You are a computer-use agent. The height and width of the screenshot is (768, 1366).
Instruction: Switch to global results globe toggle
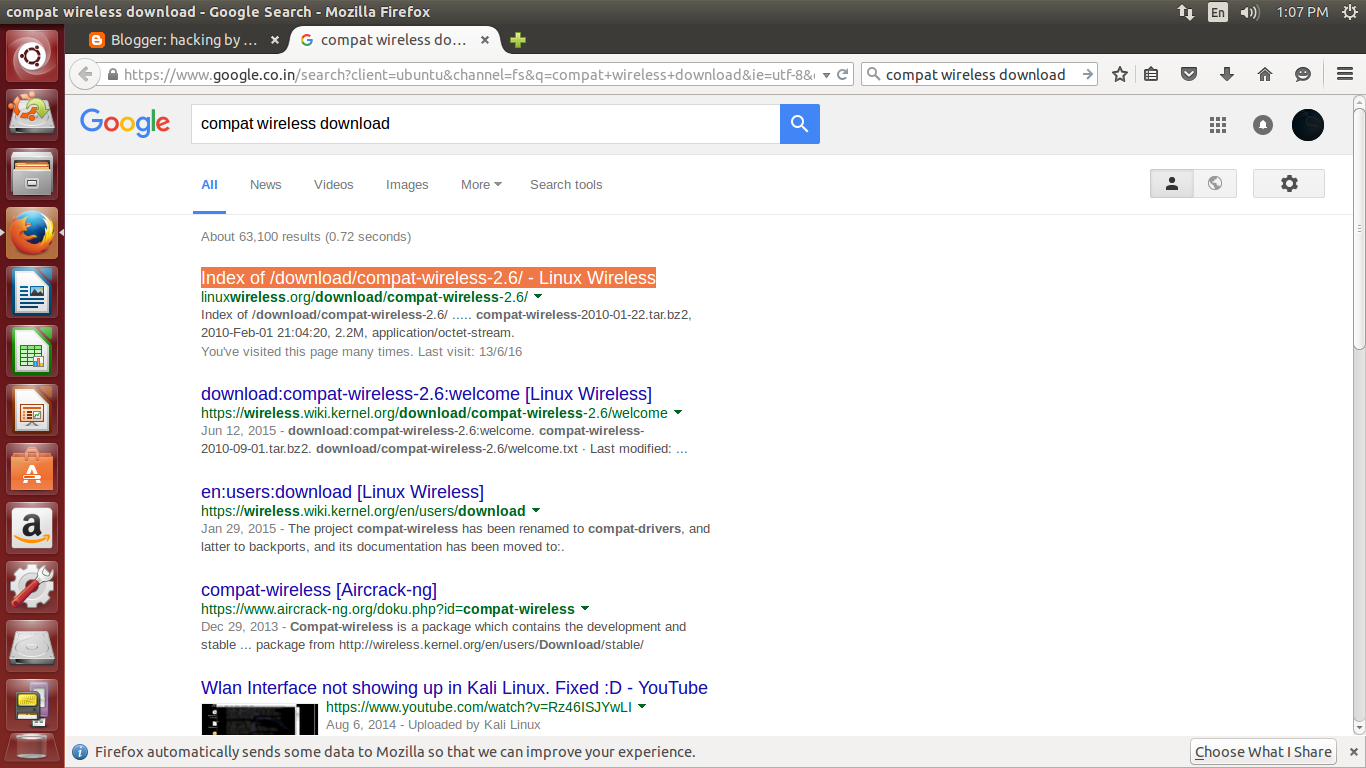coord(1215,184)
